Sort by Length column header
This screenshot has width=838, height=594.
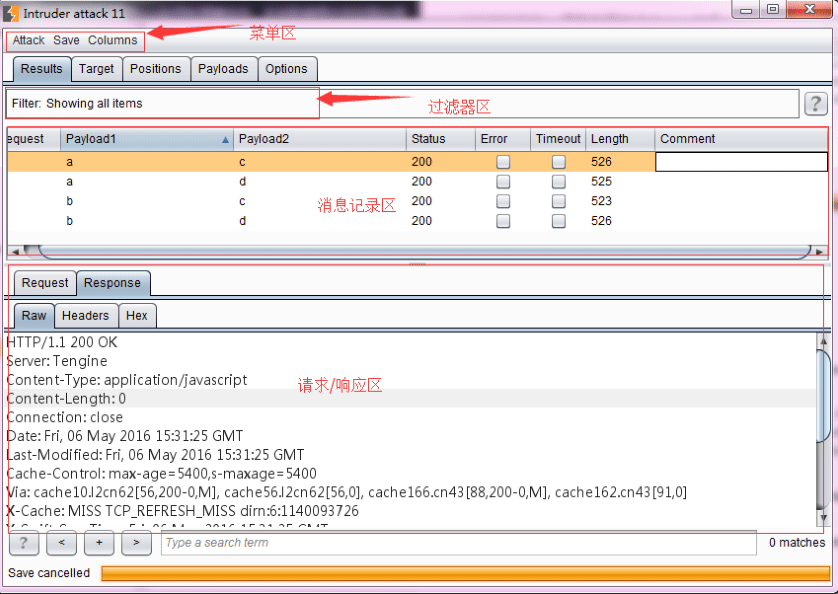click(x=620, y=139)
